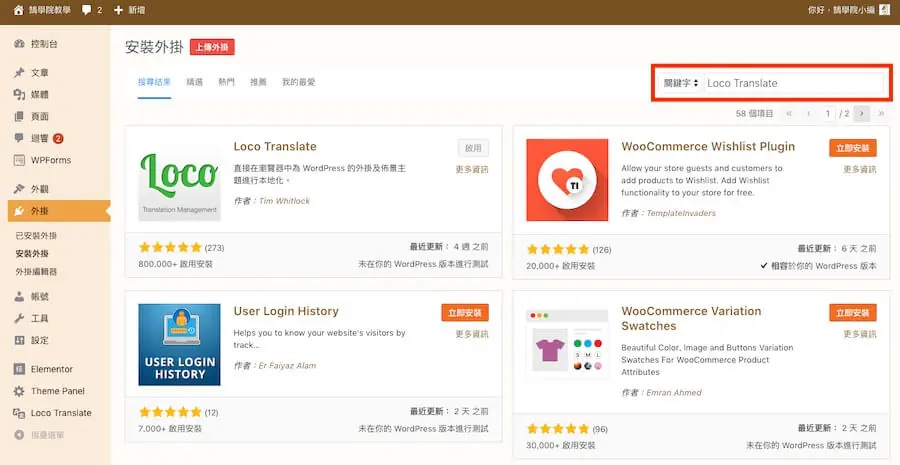Click the Elementor sidebar icon
This screenshot has height=465, width=900.
(x=19, y=369)
